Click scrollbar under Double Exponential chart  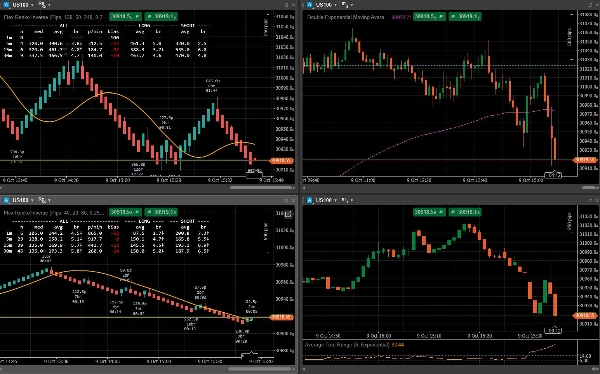[x=589, y=188]
